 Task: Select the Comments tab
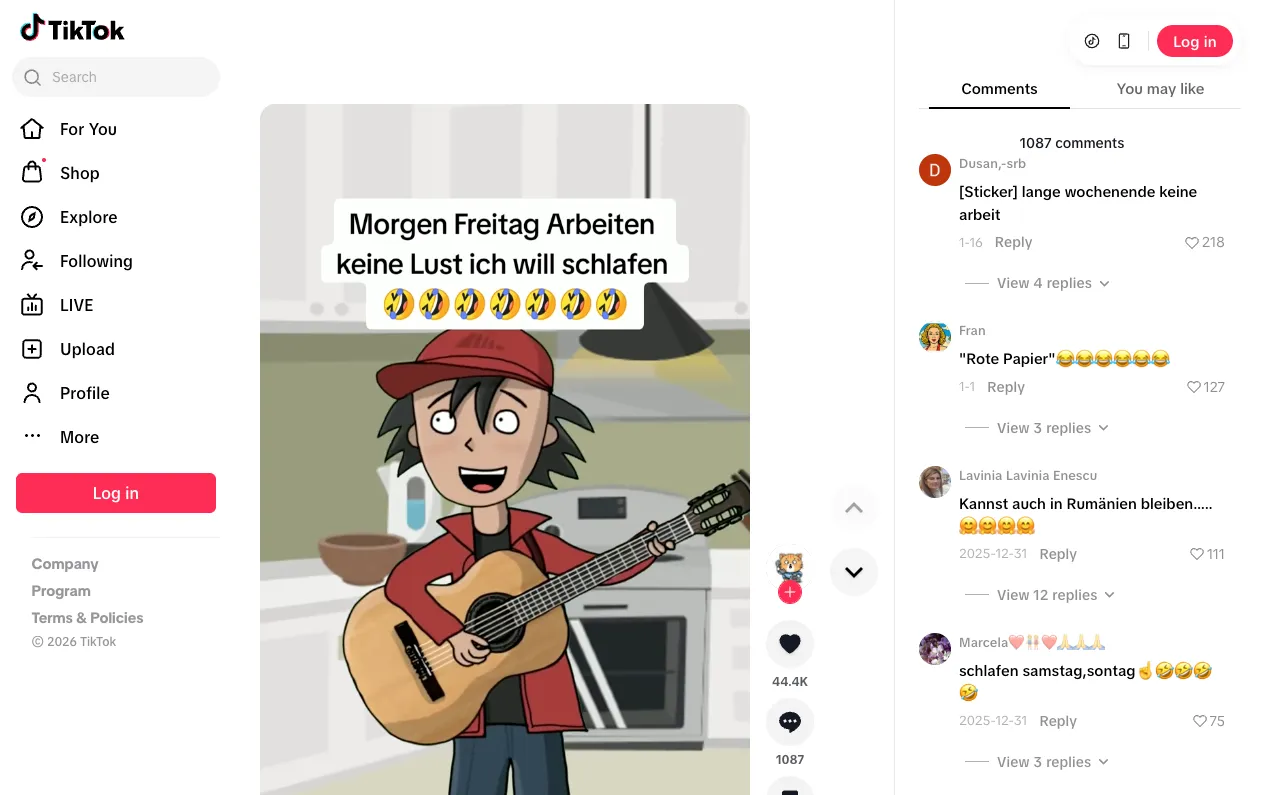pyautogui.click(x=999, y=89)
